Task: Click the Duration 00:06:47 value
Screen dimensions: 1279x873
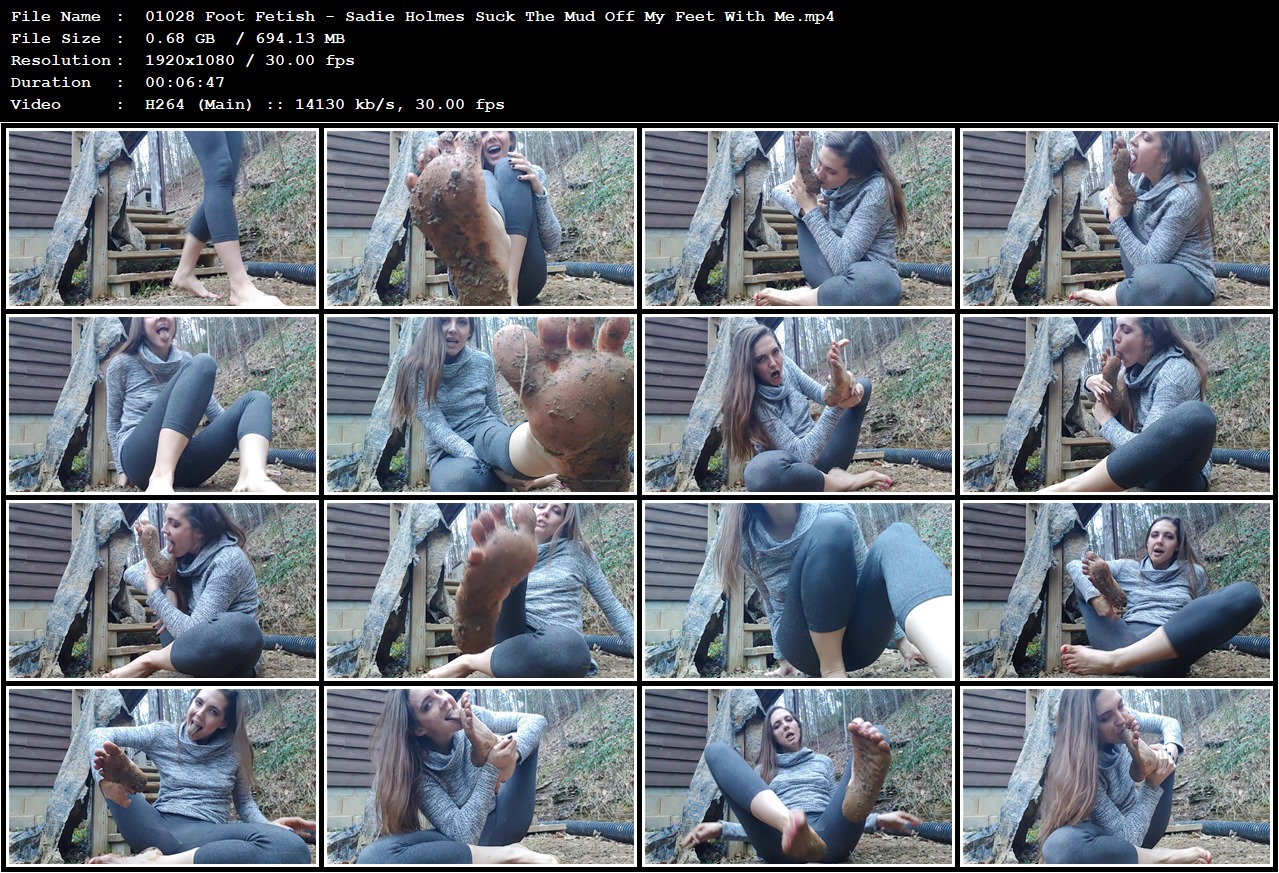Action: tap(183, 82)
